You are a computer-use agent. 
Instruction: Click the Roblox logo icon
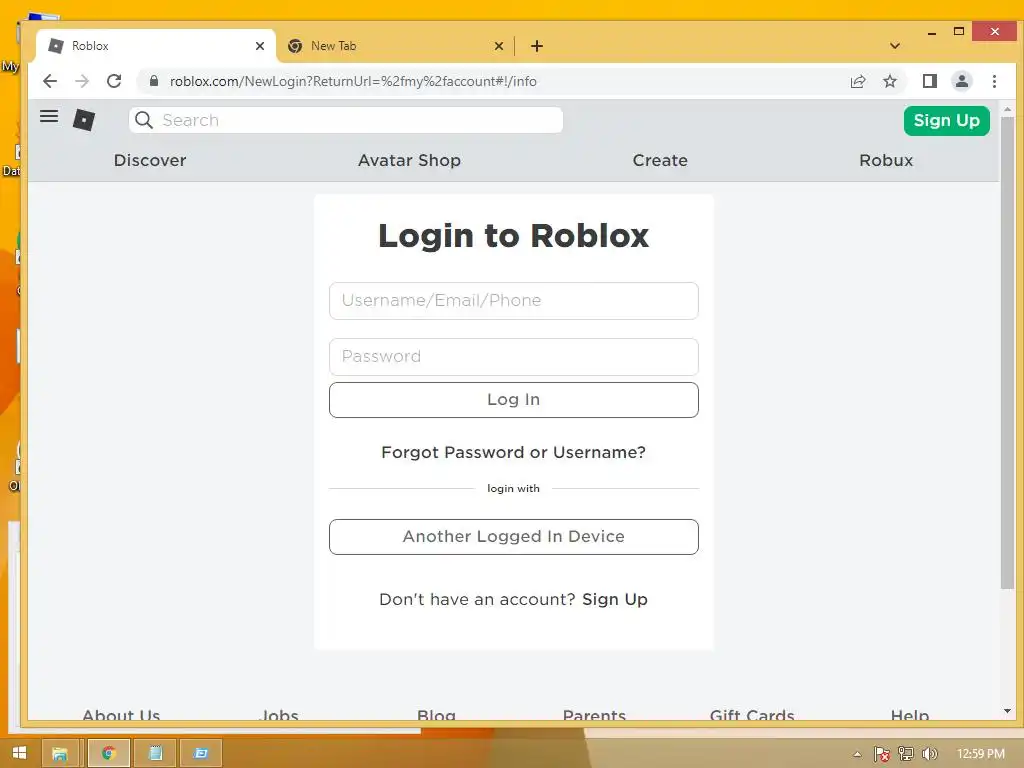pos(84,120)
